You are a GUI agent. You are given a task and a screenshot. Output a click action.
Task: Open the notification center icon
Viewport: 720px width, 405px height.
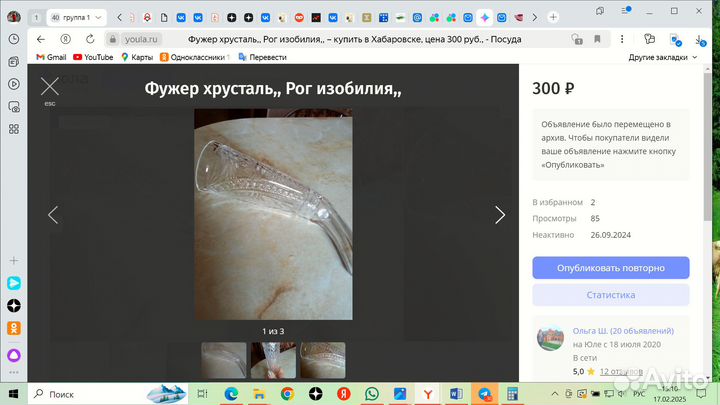point(701,394)
